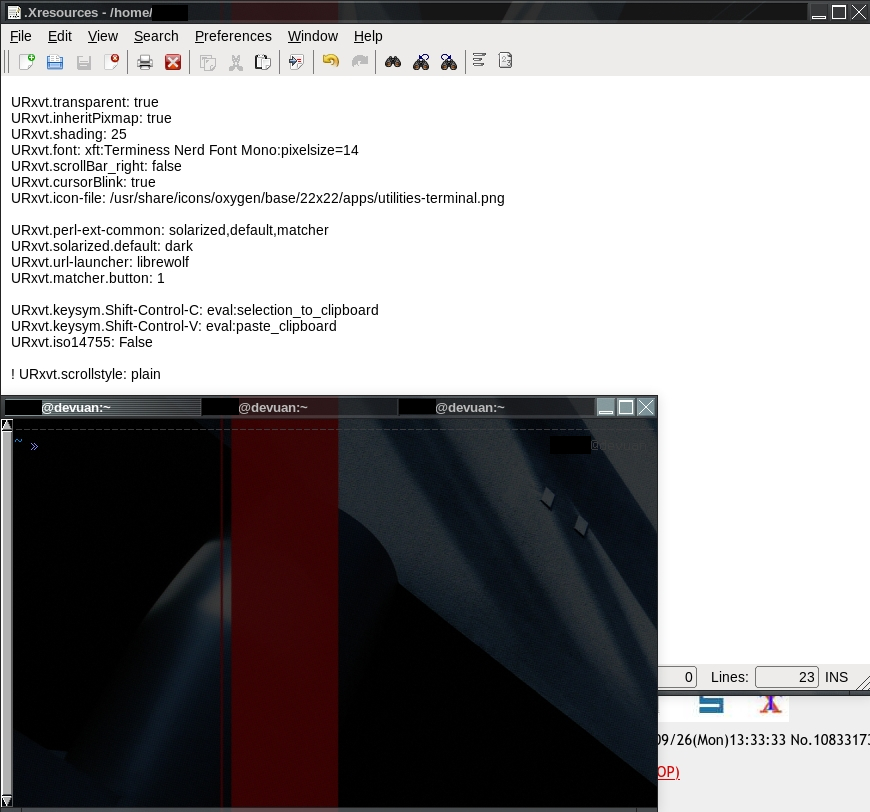Click the Lines count field showing 23
This screenshot has width=870, height=812.
[787, 677]
